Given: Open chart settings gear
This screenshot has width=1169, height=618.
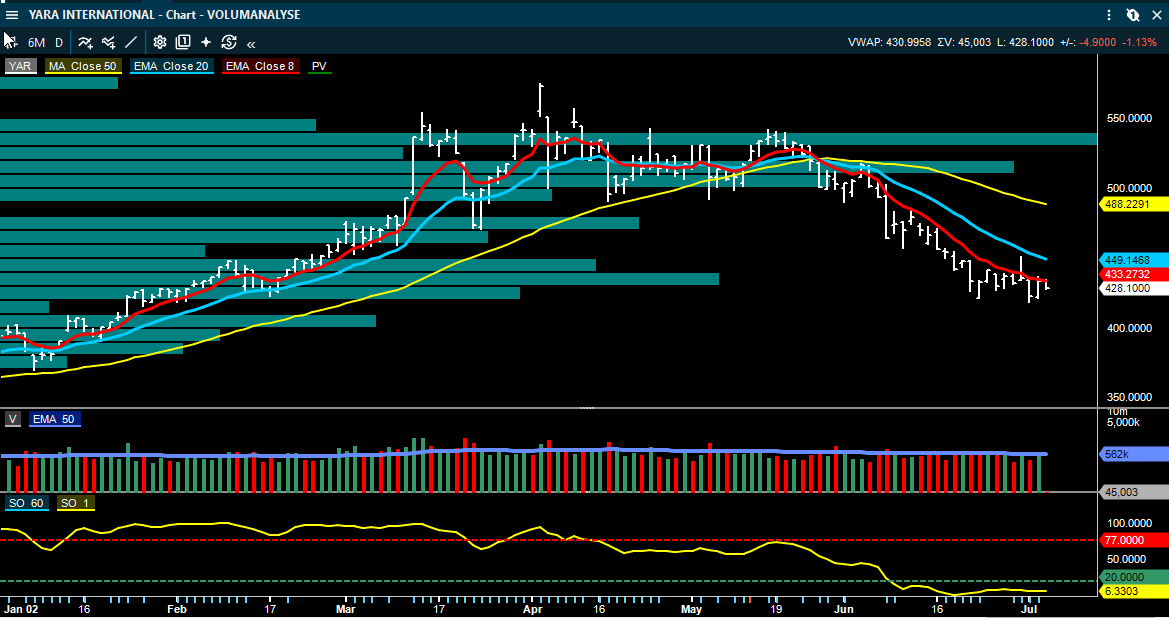Looking at the screenshot, I should 160,42.
